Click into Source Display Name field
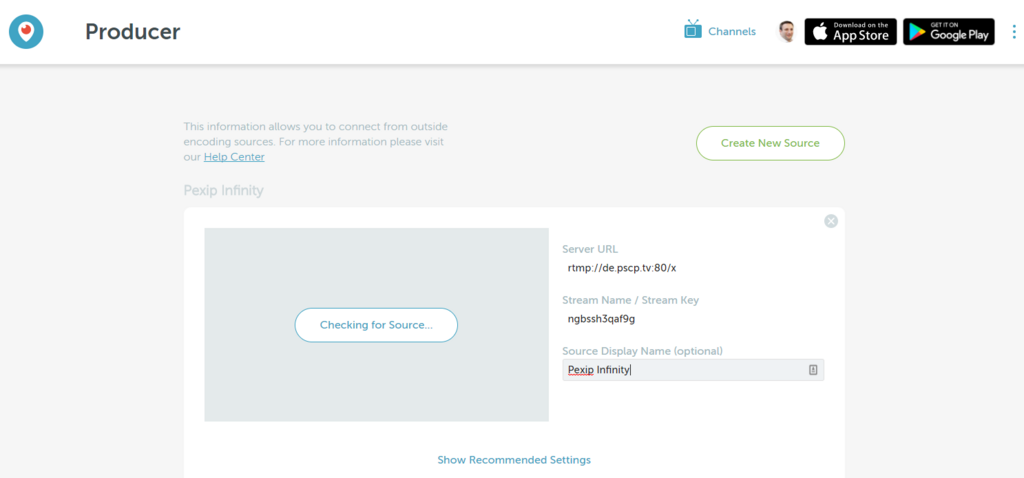 pos(693,370)
